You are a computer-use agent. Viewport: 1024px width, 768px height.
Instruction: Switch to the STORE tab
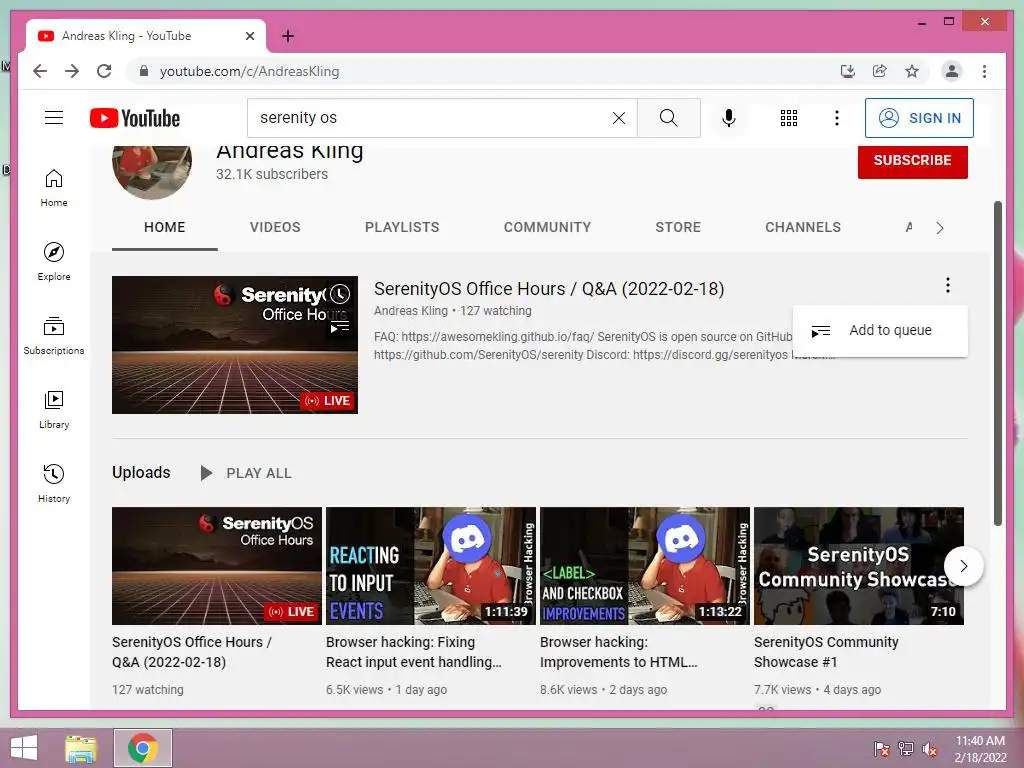pyautogui.click(x=678, y=227)
